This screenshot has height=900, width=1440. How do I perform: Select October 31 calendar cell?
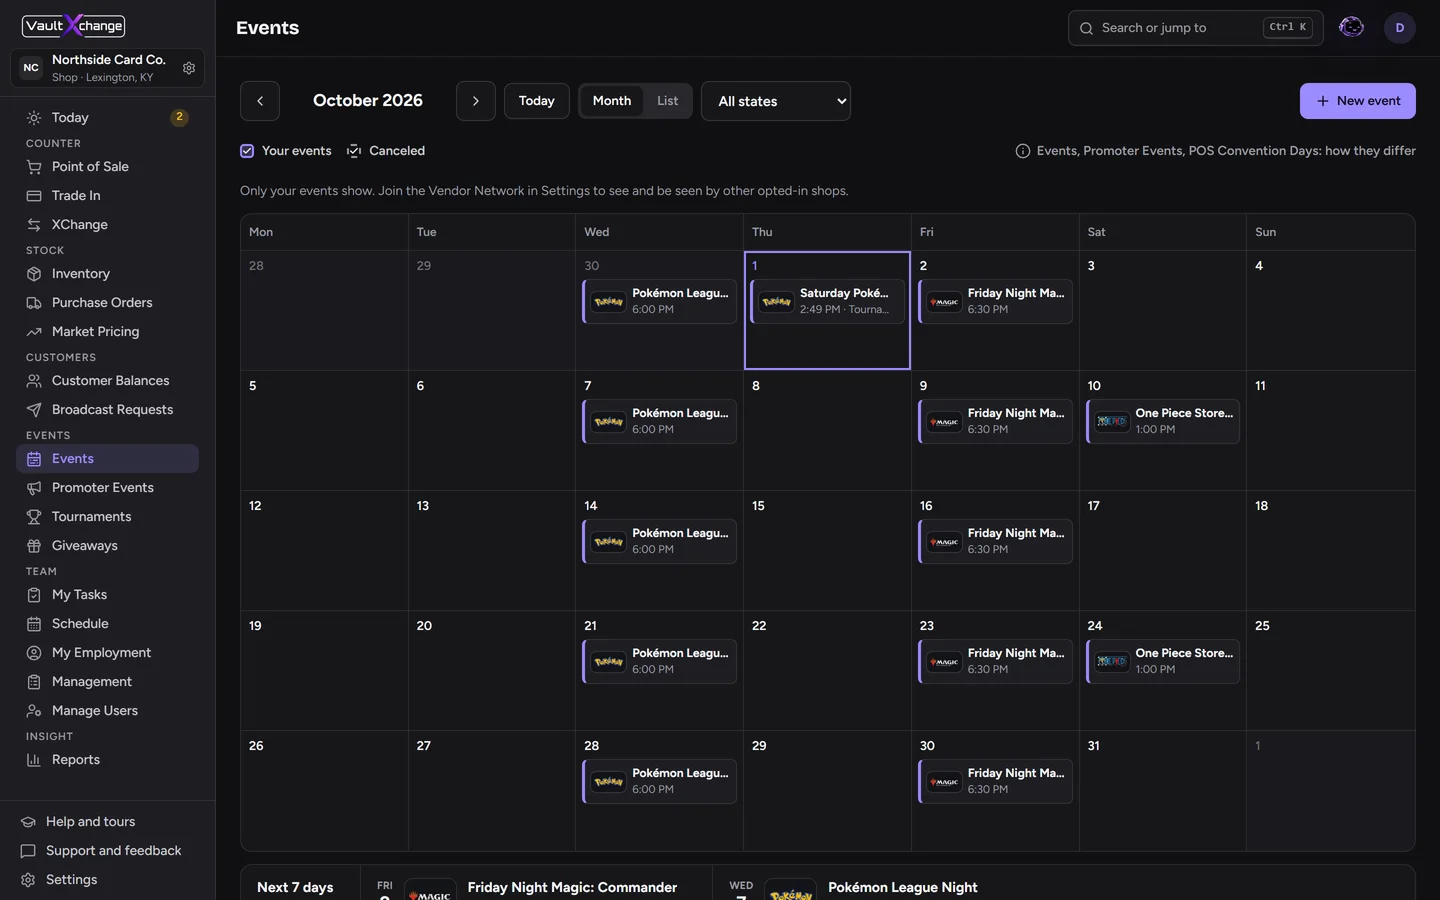pos(1162,791)
